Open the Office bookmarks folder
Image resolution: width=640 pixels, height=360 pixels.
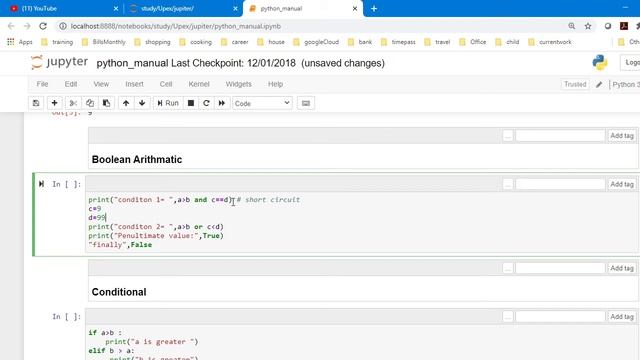[473, 42]
